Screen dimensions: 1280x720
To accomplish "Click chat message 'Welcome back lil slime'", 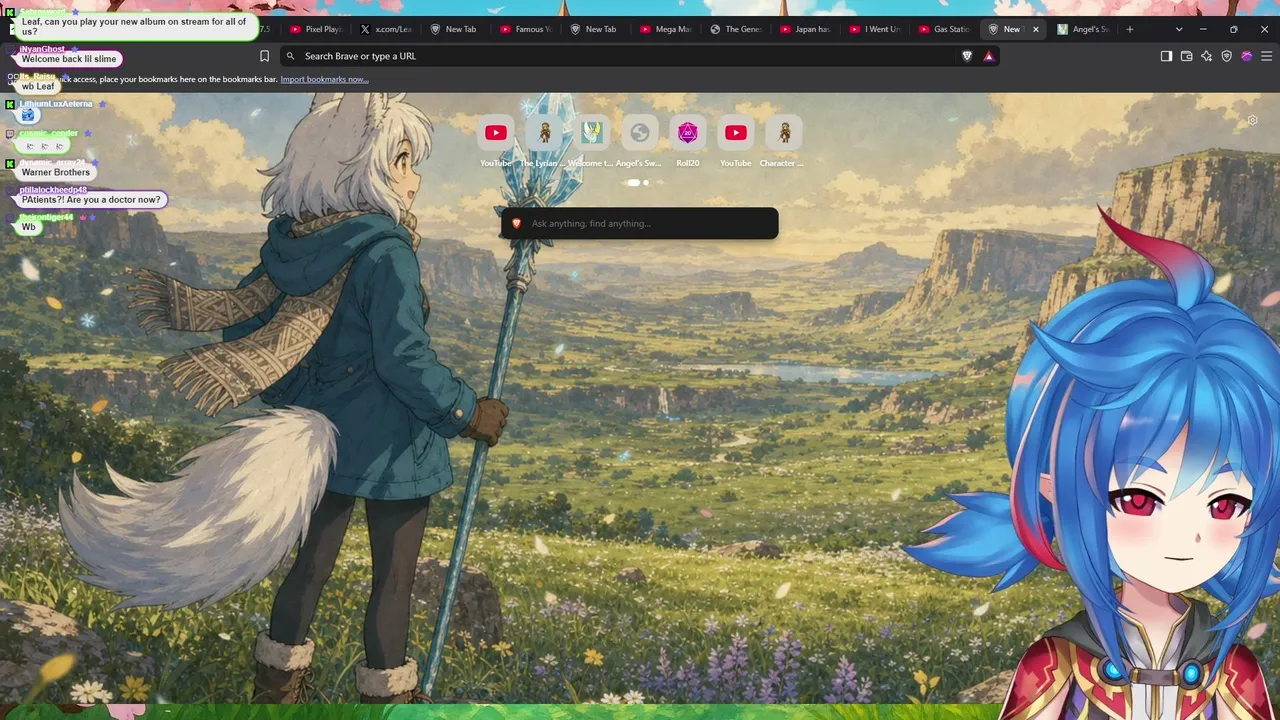I will (69, 59).
